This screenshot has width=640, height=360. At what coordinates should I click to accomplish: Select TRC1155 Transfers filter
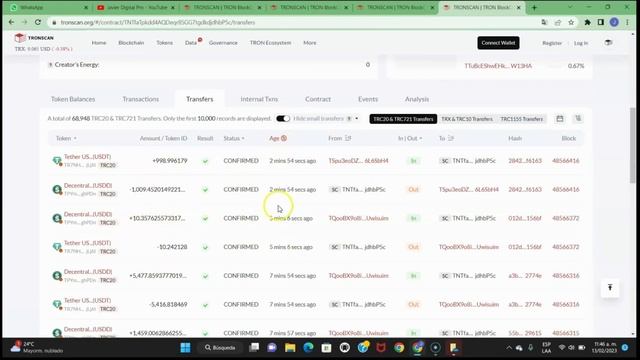pyautogui.click(x=522, y=119)
